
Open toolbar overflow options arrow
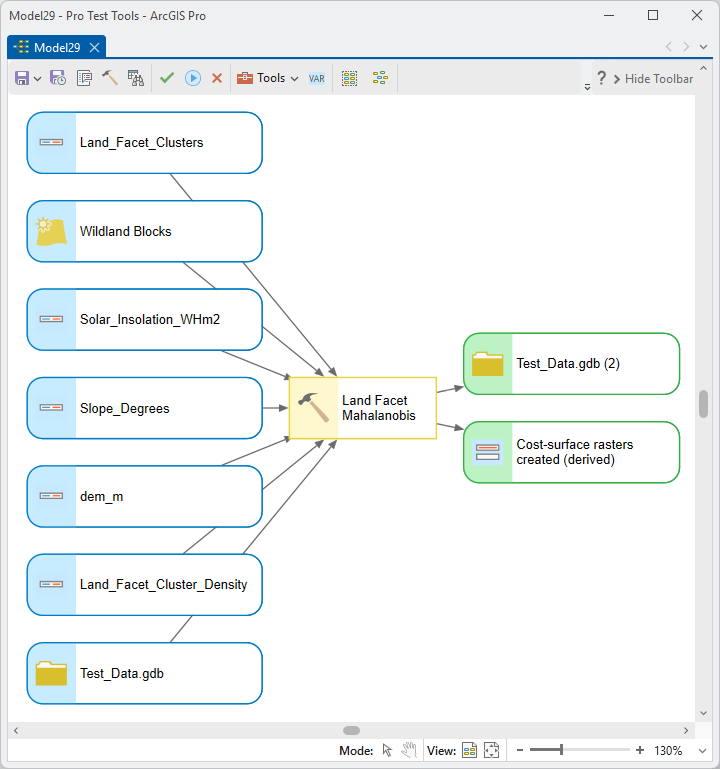point(587,87)
